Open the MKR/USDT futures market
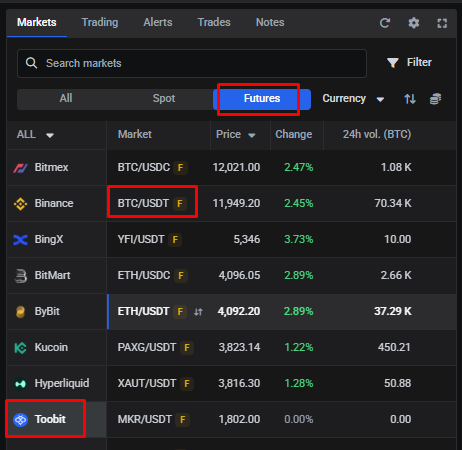This screenshot has height=450, width=462. [x=144, y=419]
